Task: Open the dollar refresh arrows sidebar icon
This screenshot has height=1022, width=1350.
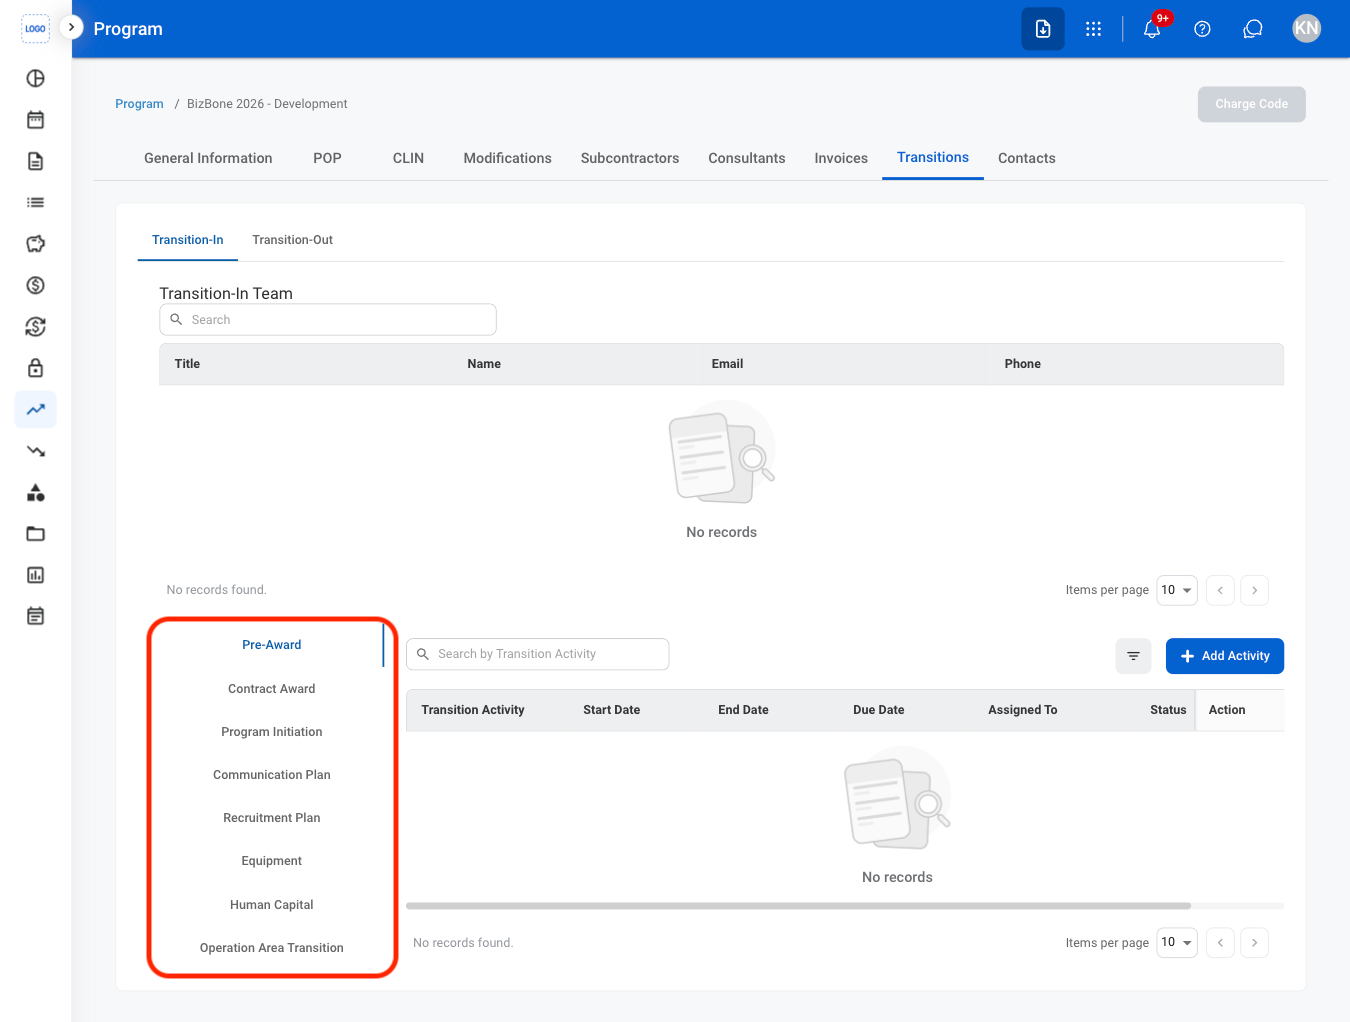Action: point(35,327)
